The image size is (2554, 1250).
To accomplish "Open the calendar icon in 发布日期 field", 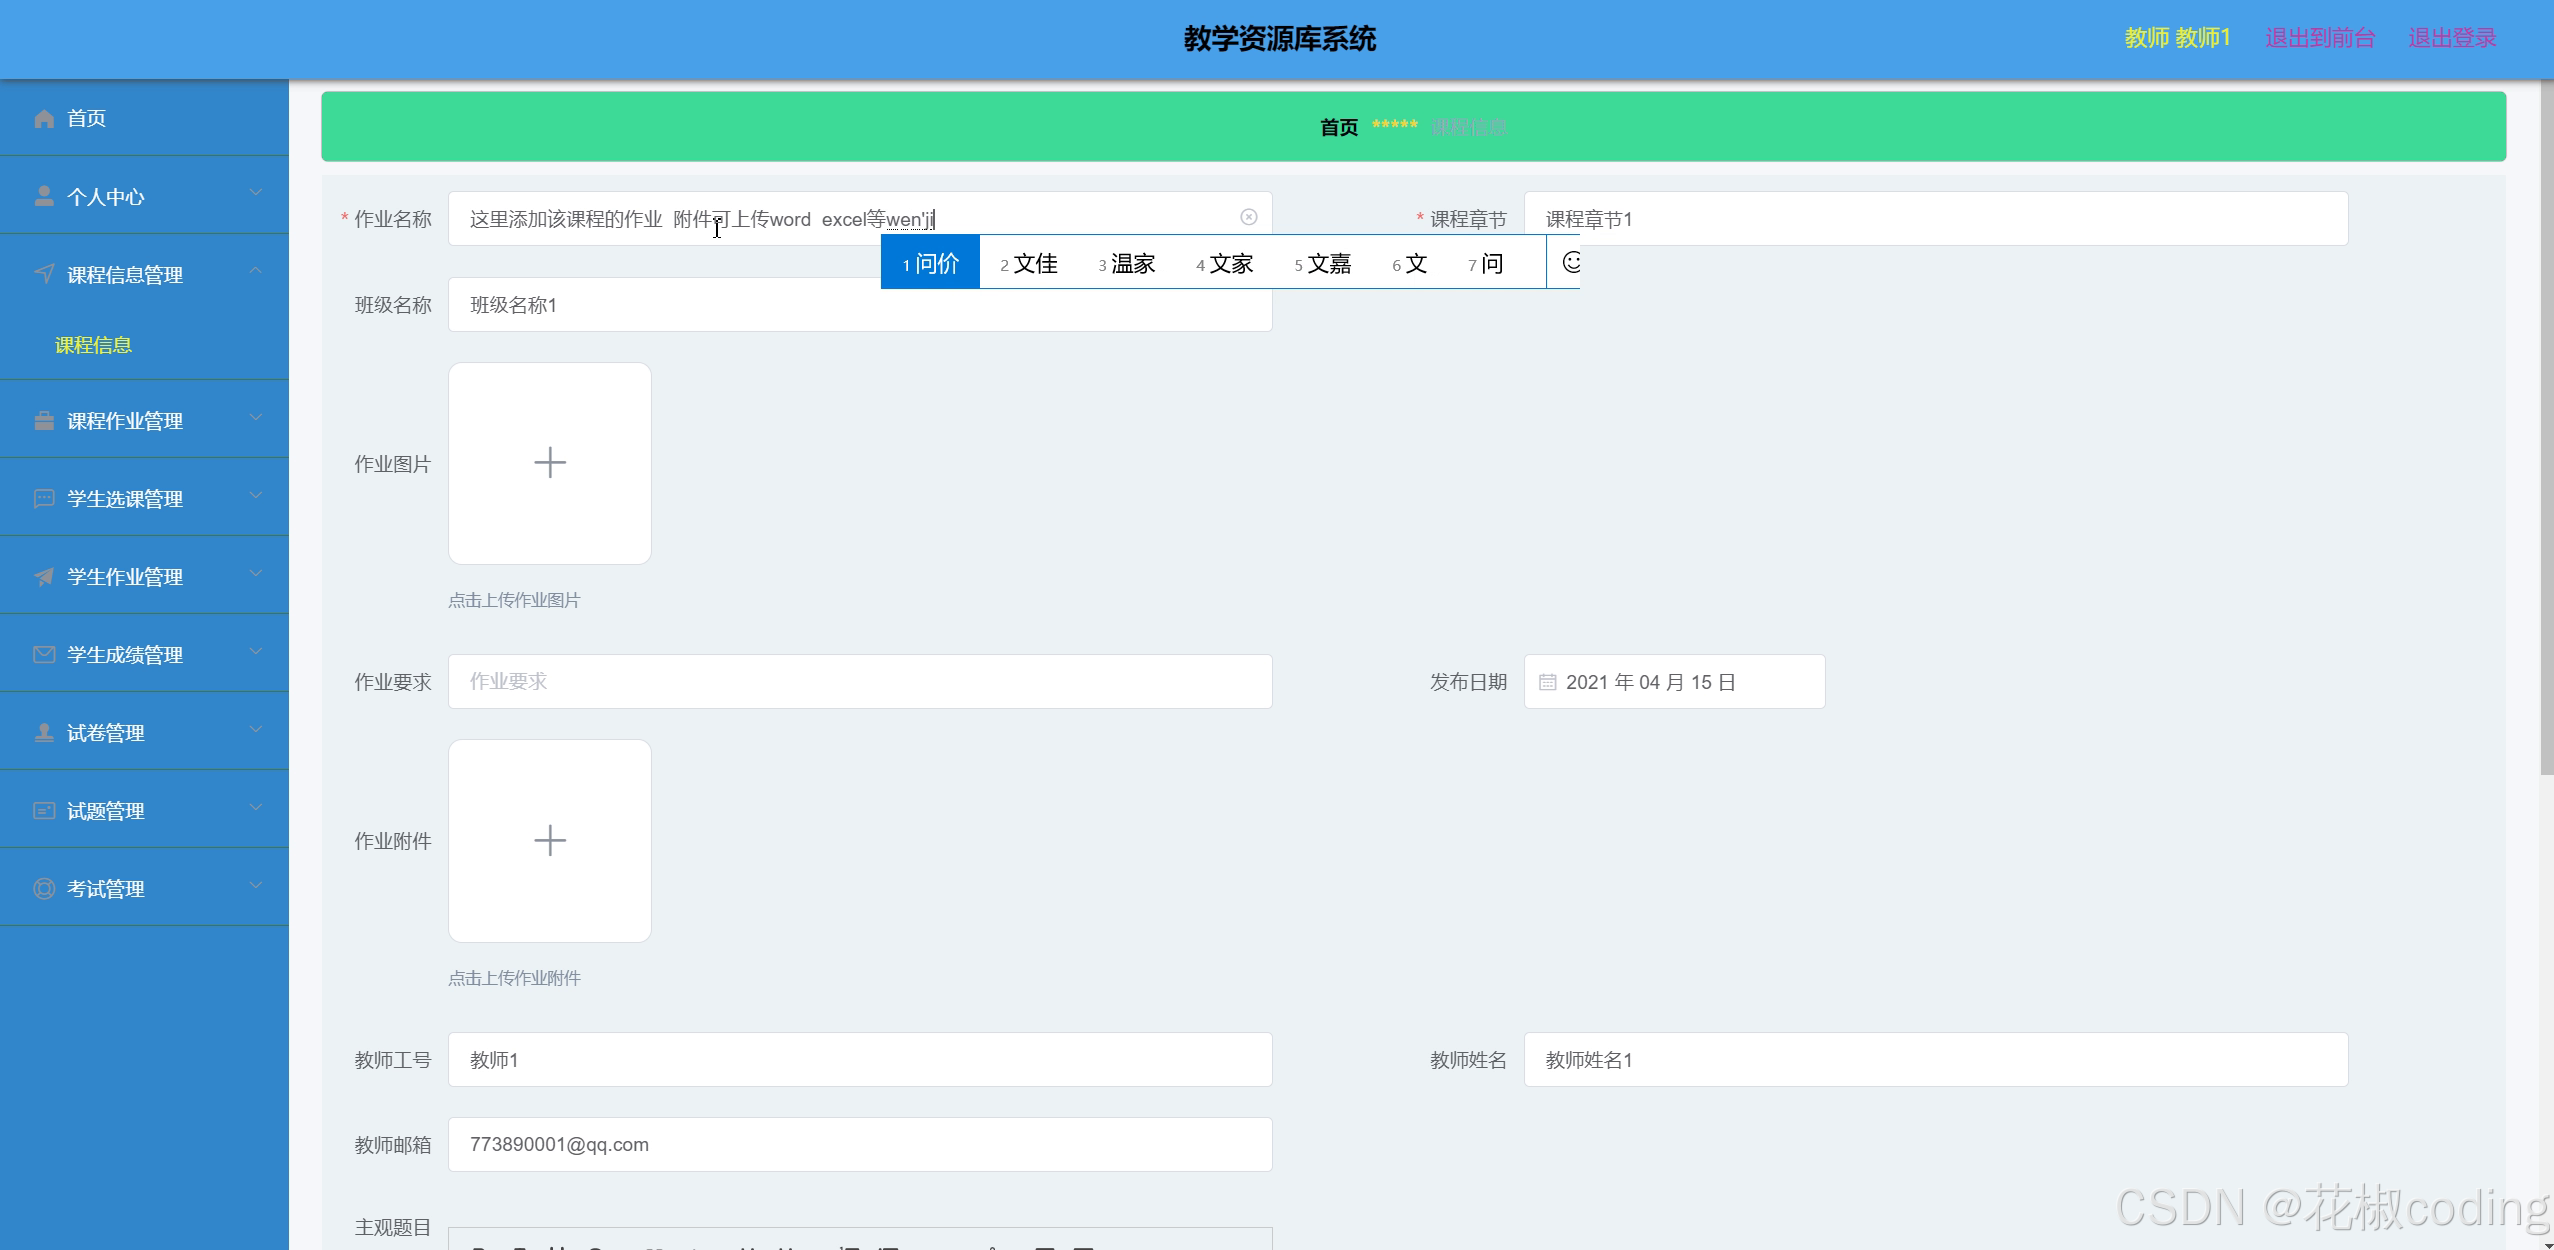I will pos(1548,681).
